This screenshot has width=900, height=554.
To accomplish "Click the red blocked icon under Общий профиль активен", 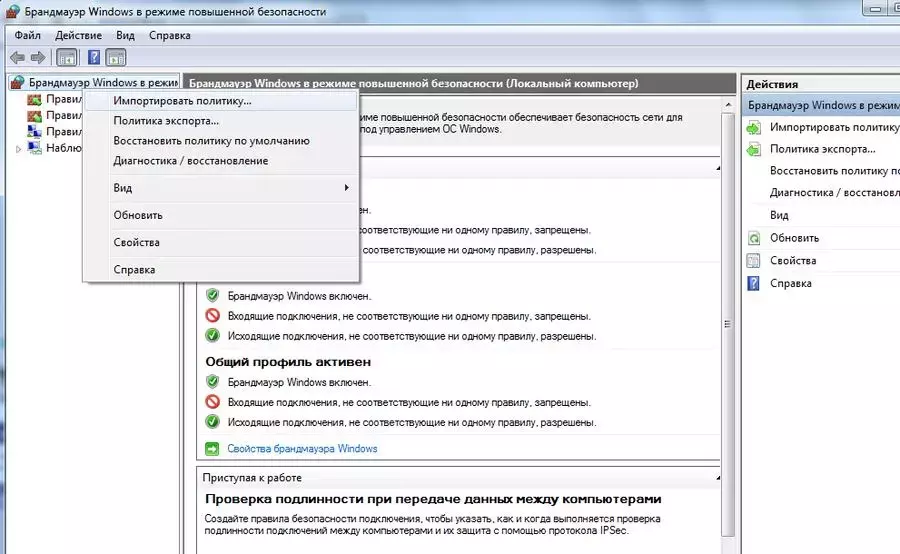I will 212,402.
